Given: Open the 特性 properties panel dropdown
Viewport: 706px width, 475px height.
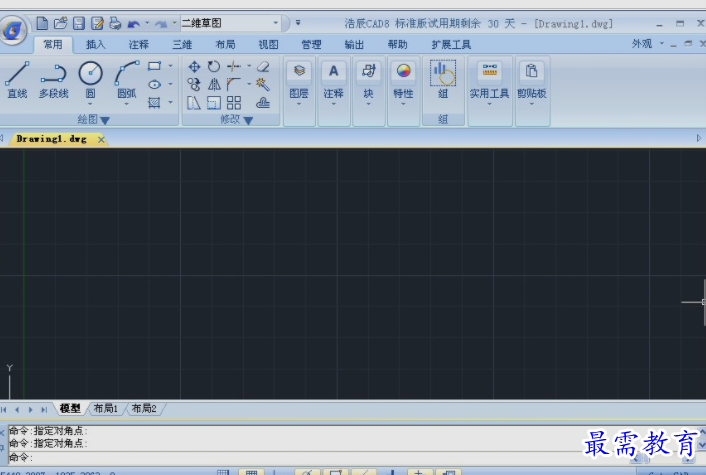Looking at the screenshot, I should [403, 104].
